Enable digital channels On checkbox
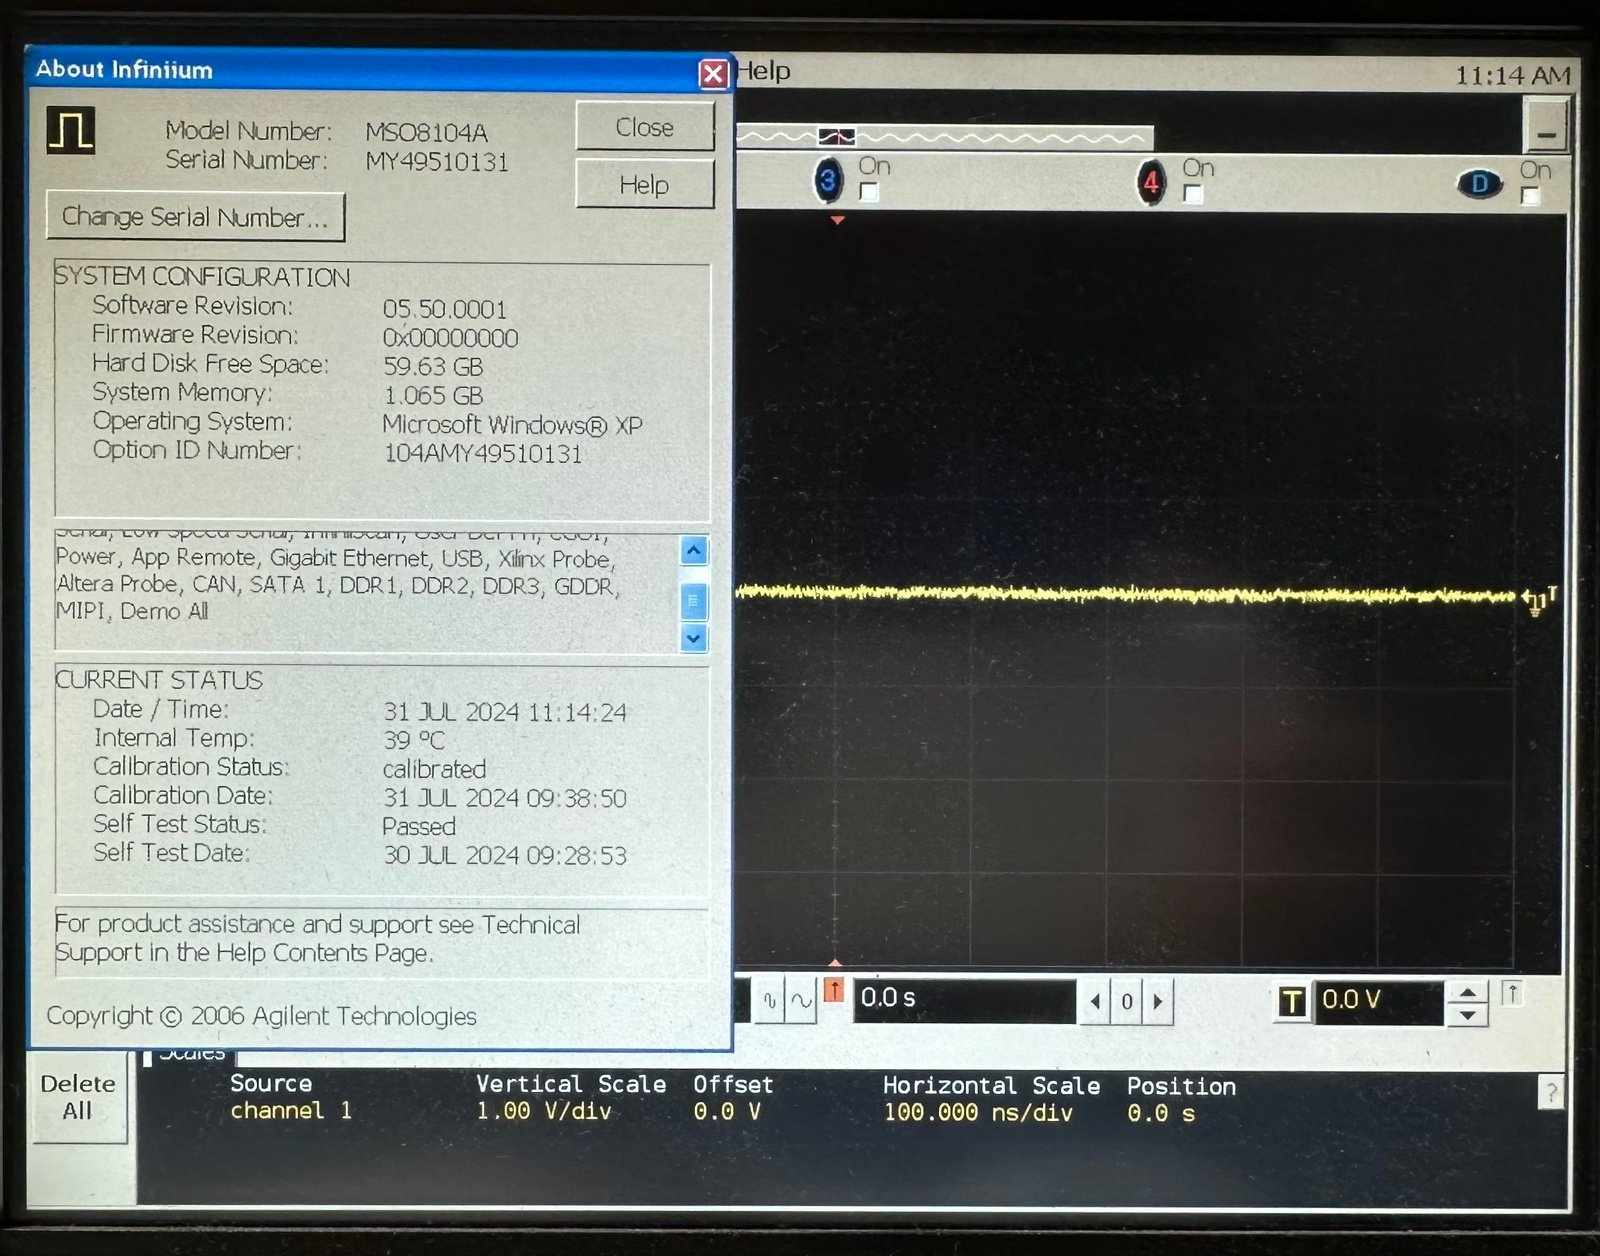 point(1530,196)
